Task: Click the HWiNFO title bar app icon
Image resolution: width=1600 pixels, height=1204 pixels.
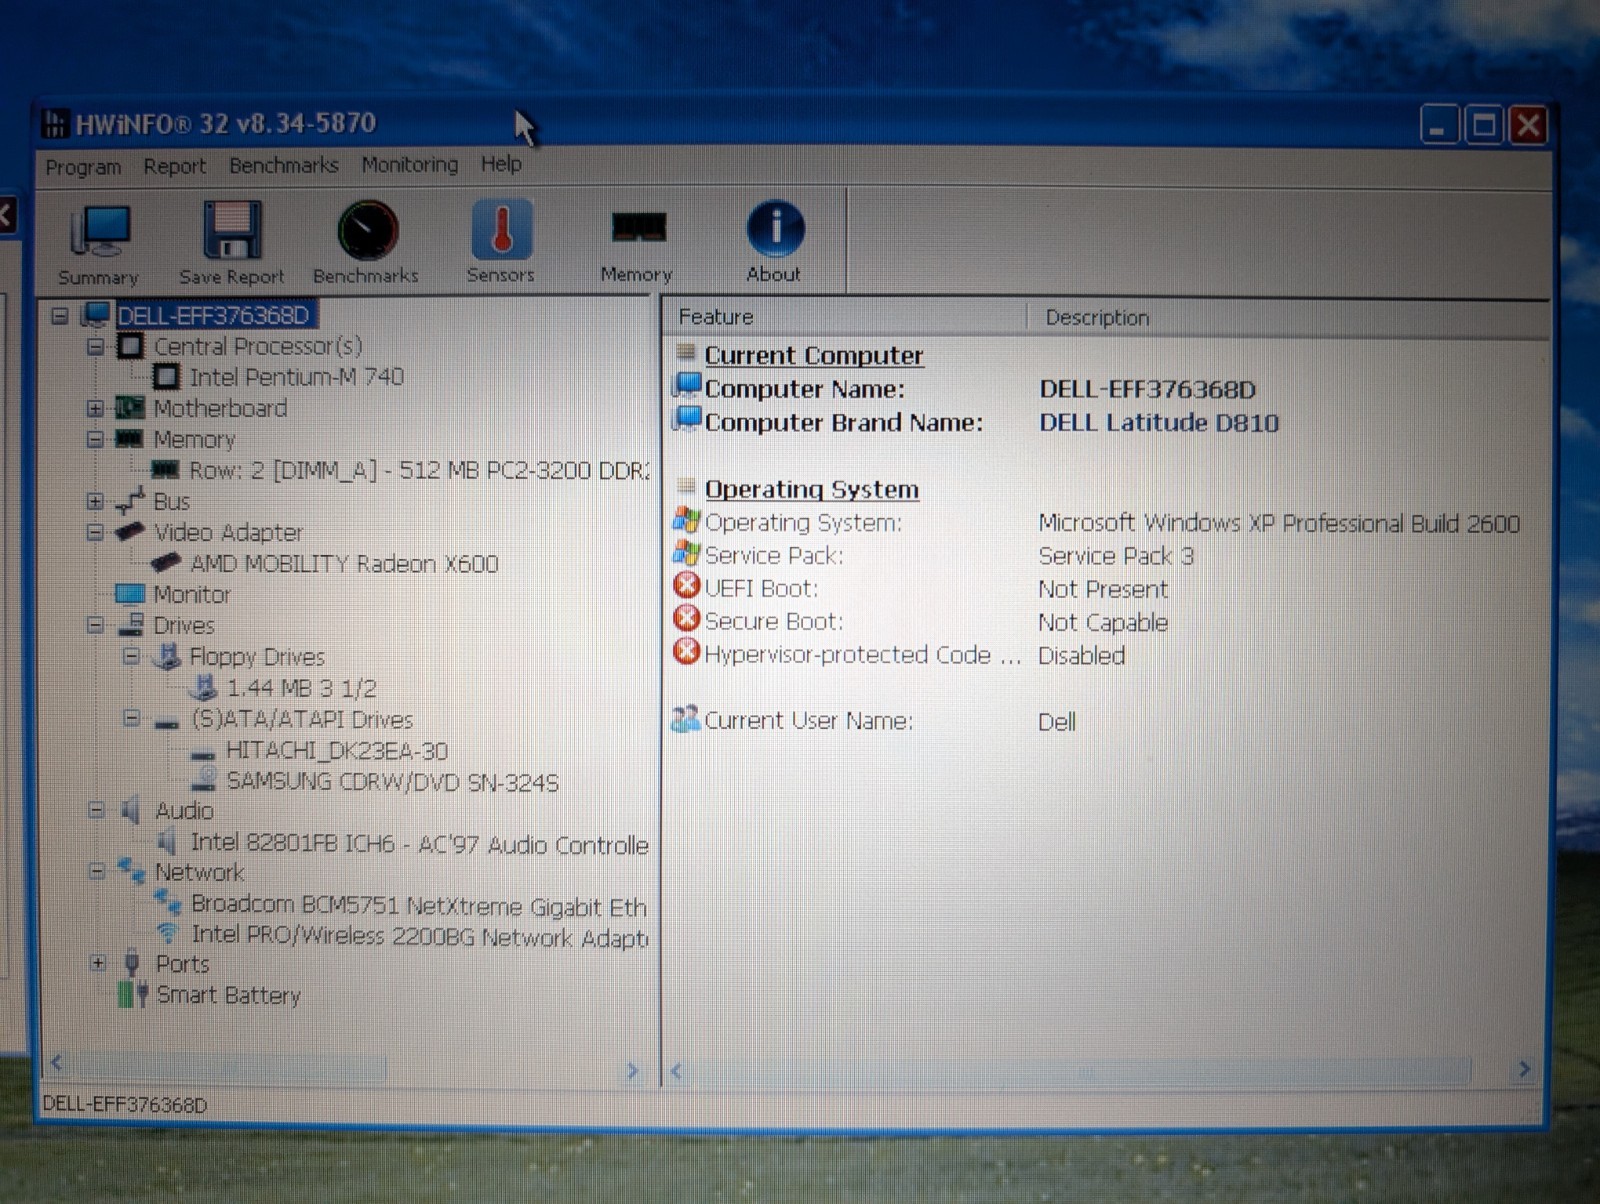Action: click(56, 124)
